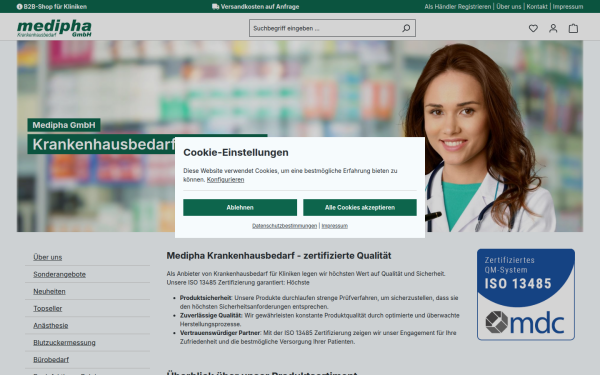Select Anästhesie category
The image size is (600, 375).
[51, 325]
